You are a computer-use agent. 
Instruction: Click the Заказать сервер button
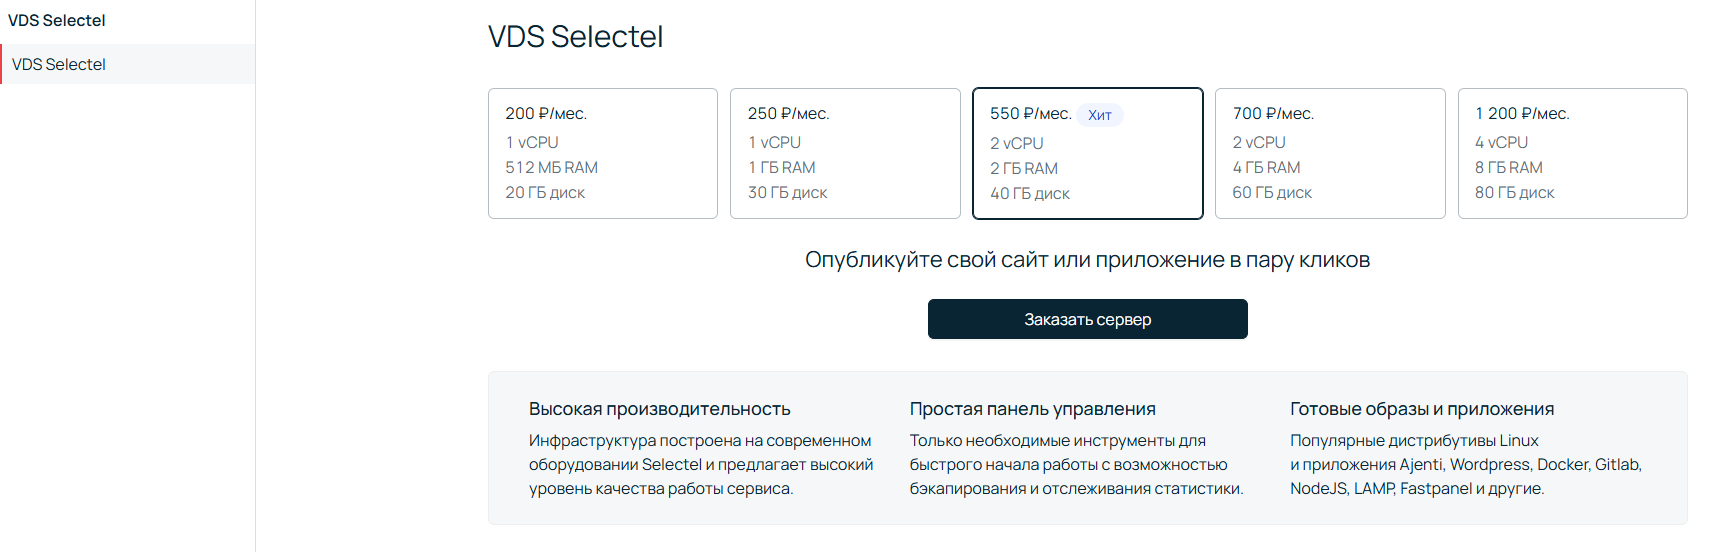[1087, 319]
